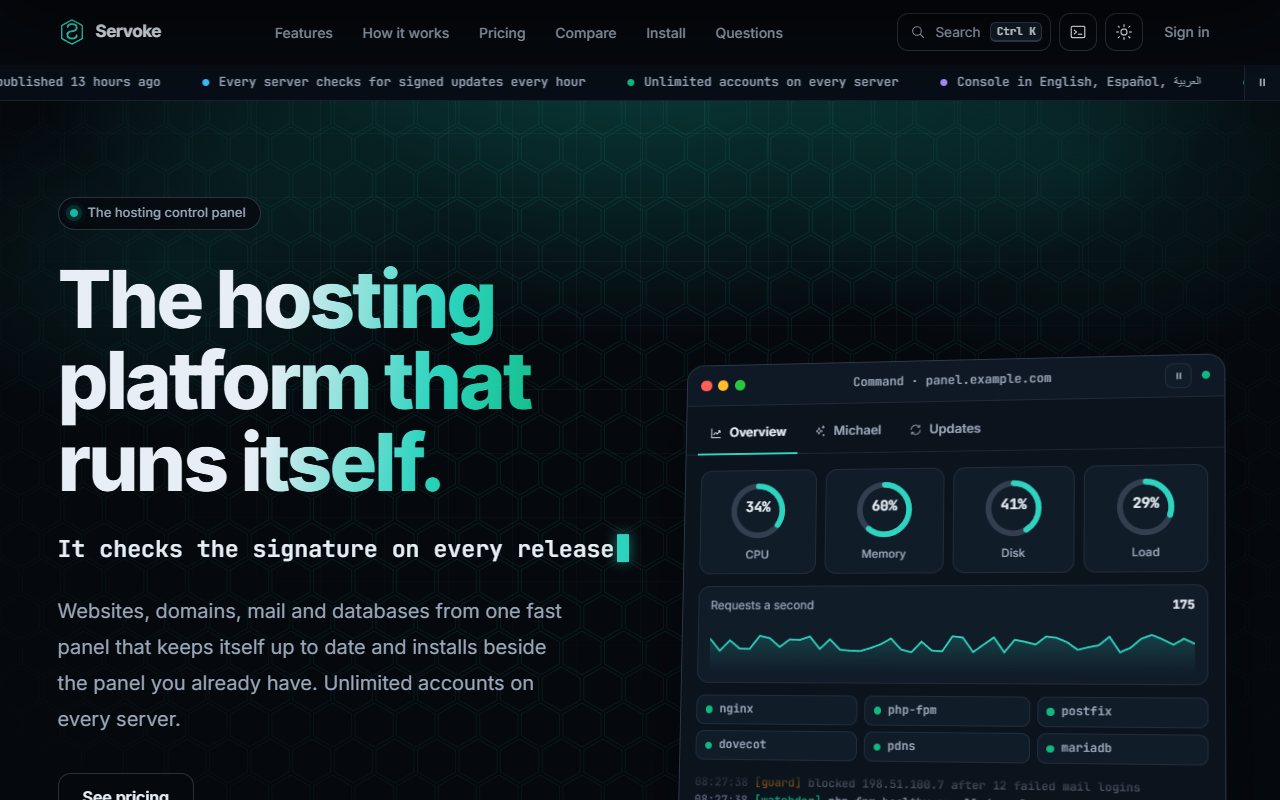The width and height of the screenshot is (1280, 800).
Task: Pause the news ticker
Action: pos(1262,82)
